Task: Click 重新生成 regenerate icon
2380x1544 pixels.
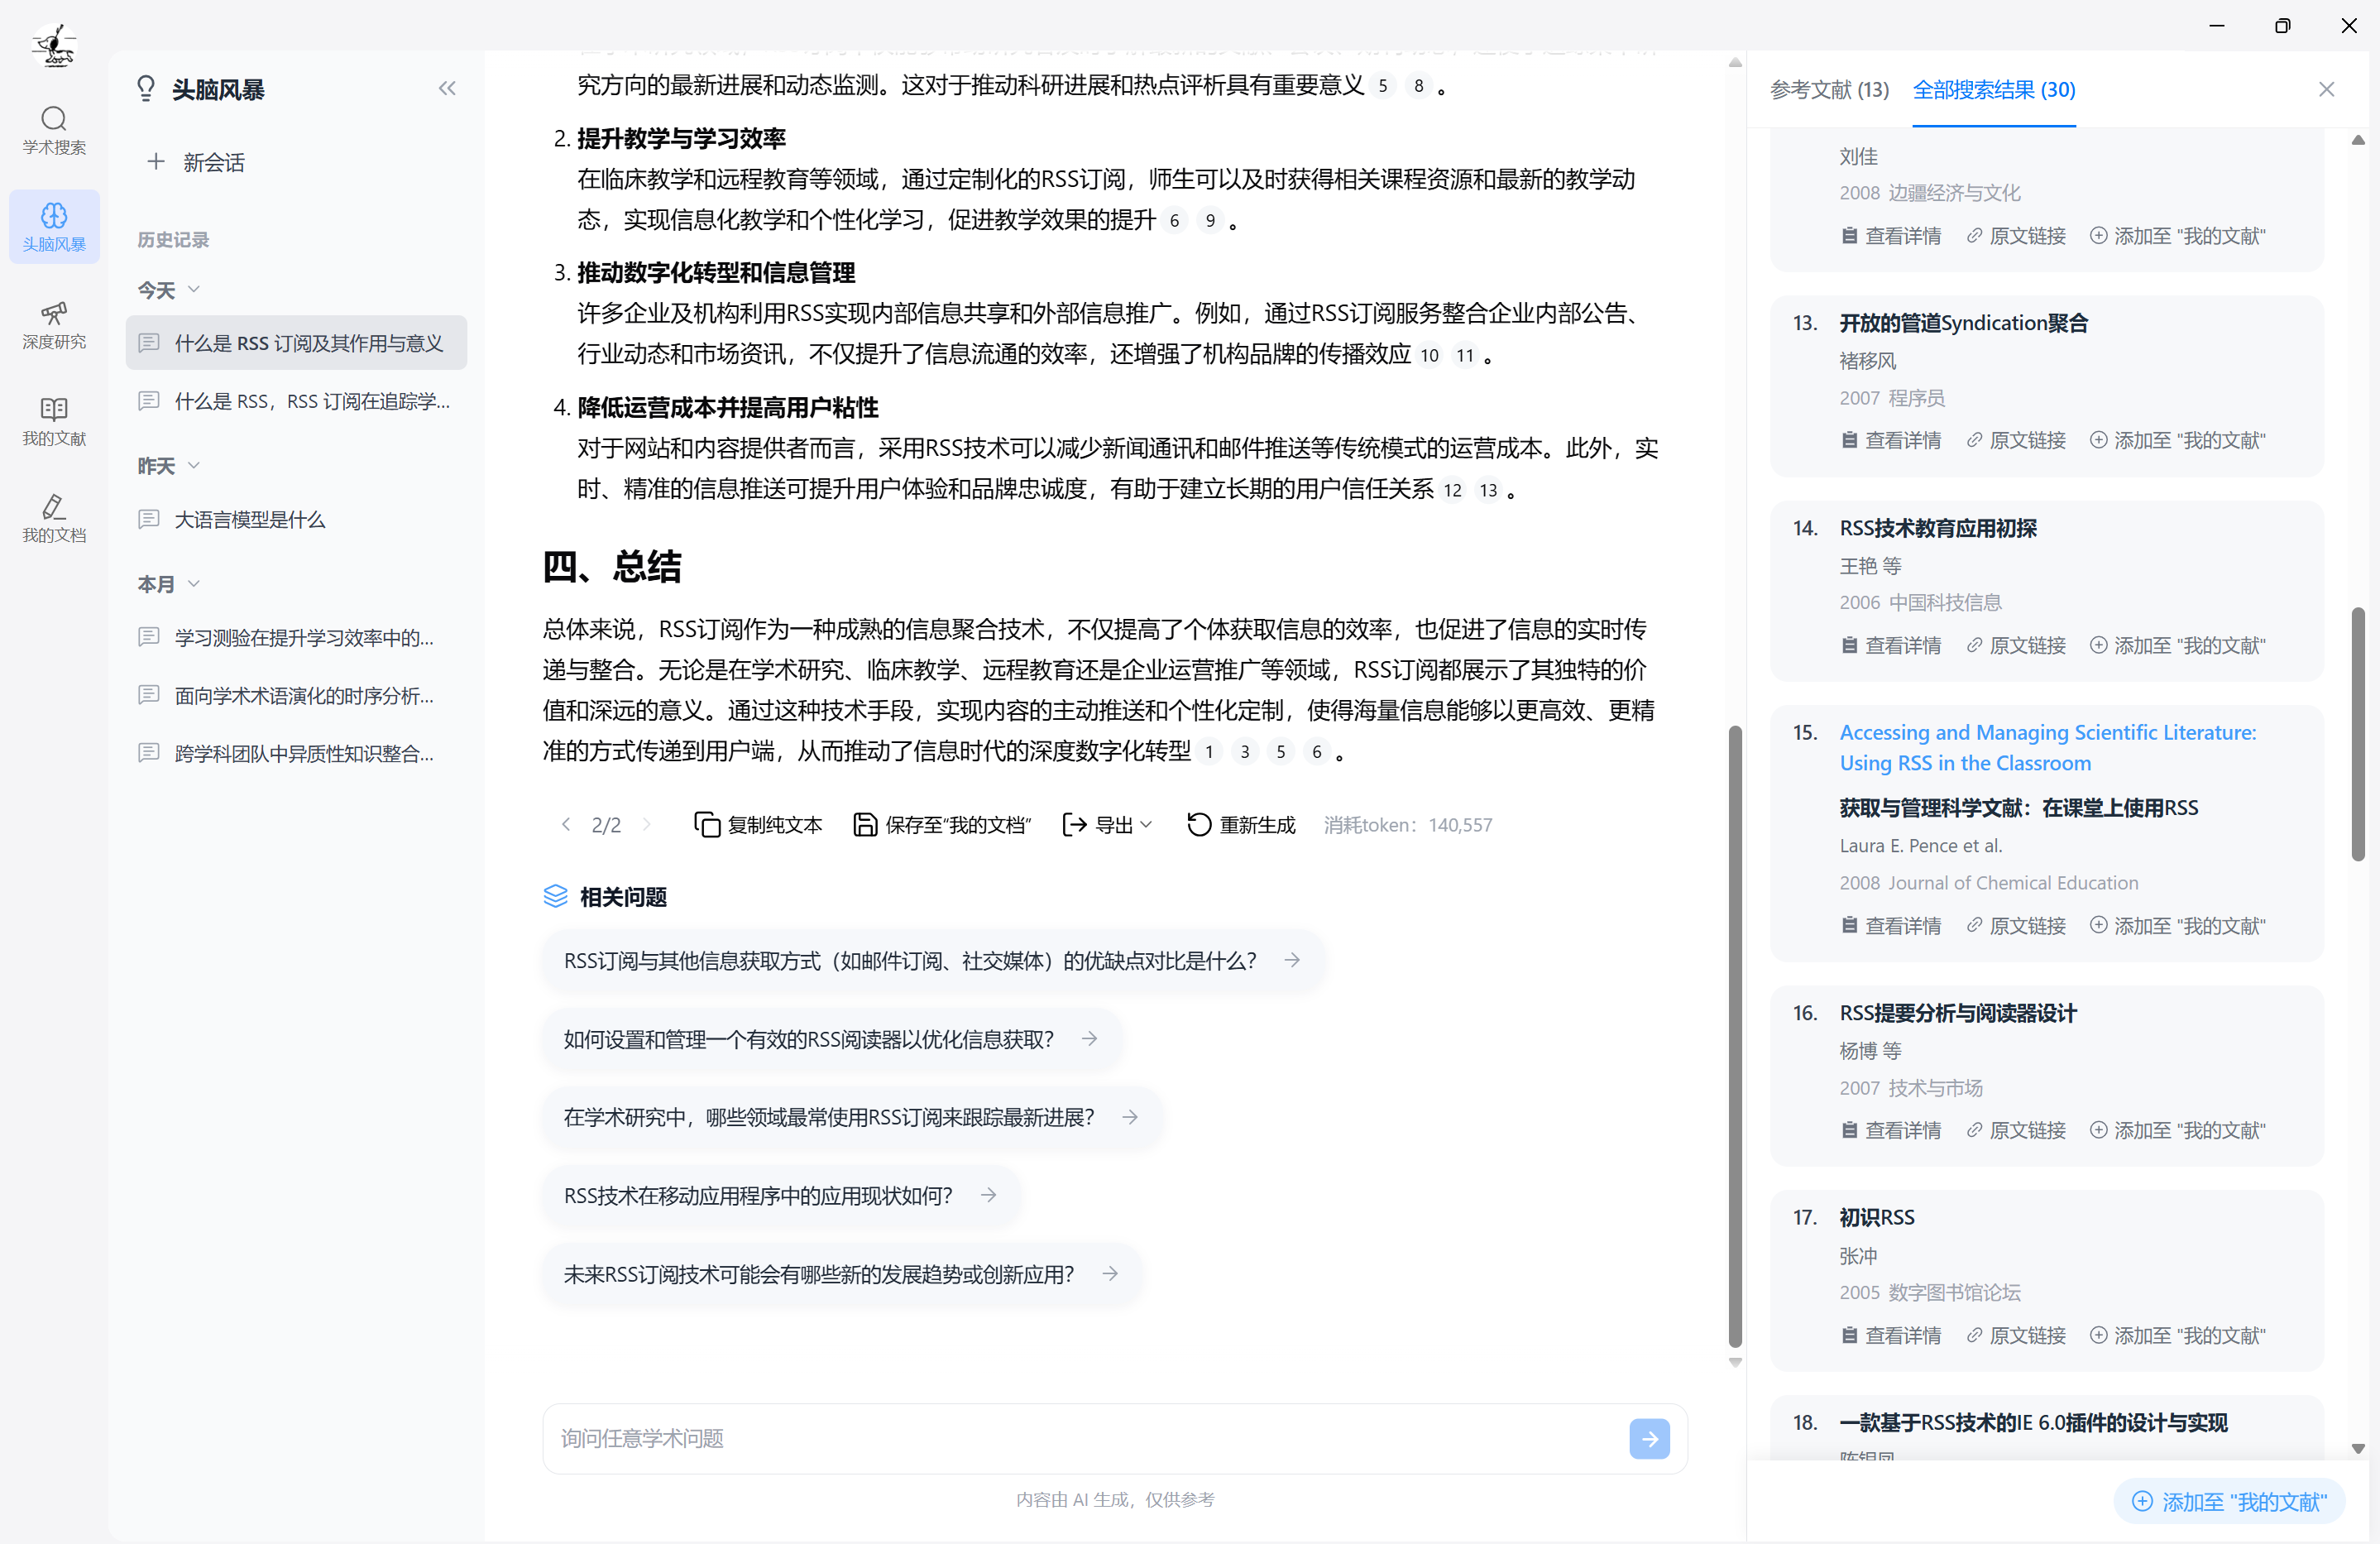Action: pyautogui.click(x=1198, y=825)
